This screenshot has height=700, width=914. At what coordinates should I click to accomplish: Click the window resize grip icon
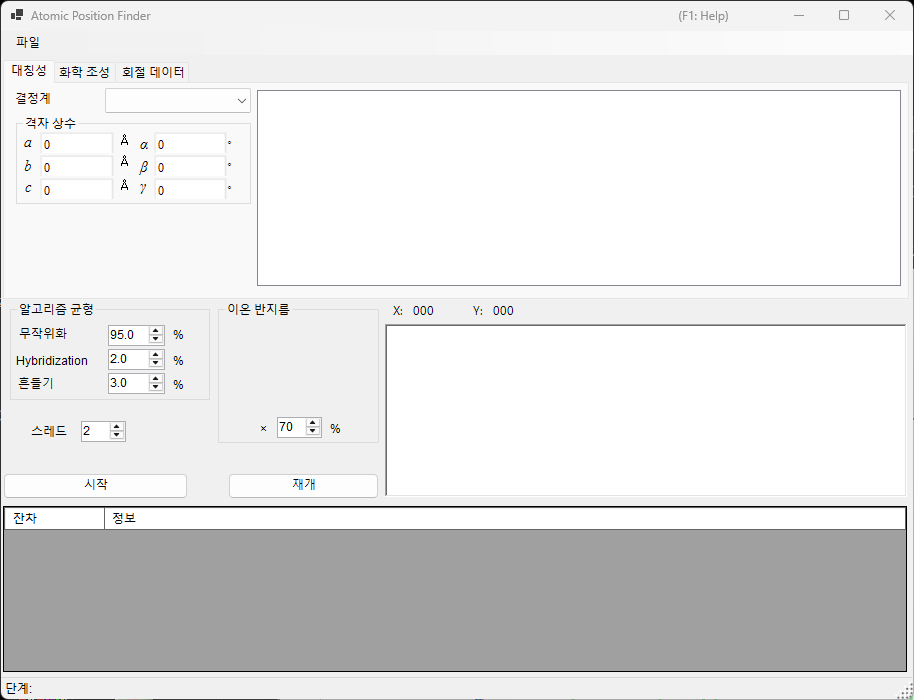[906, 690]
